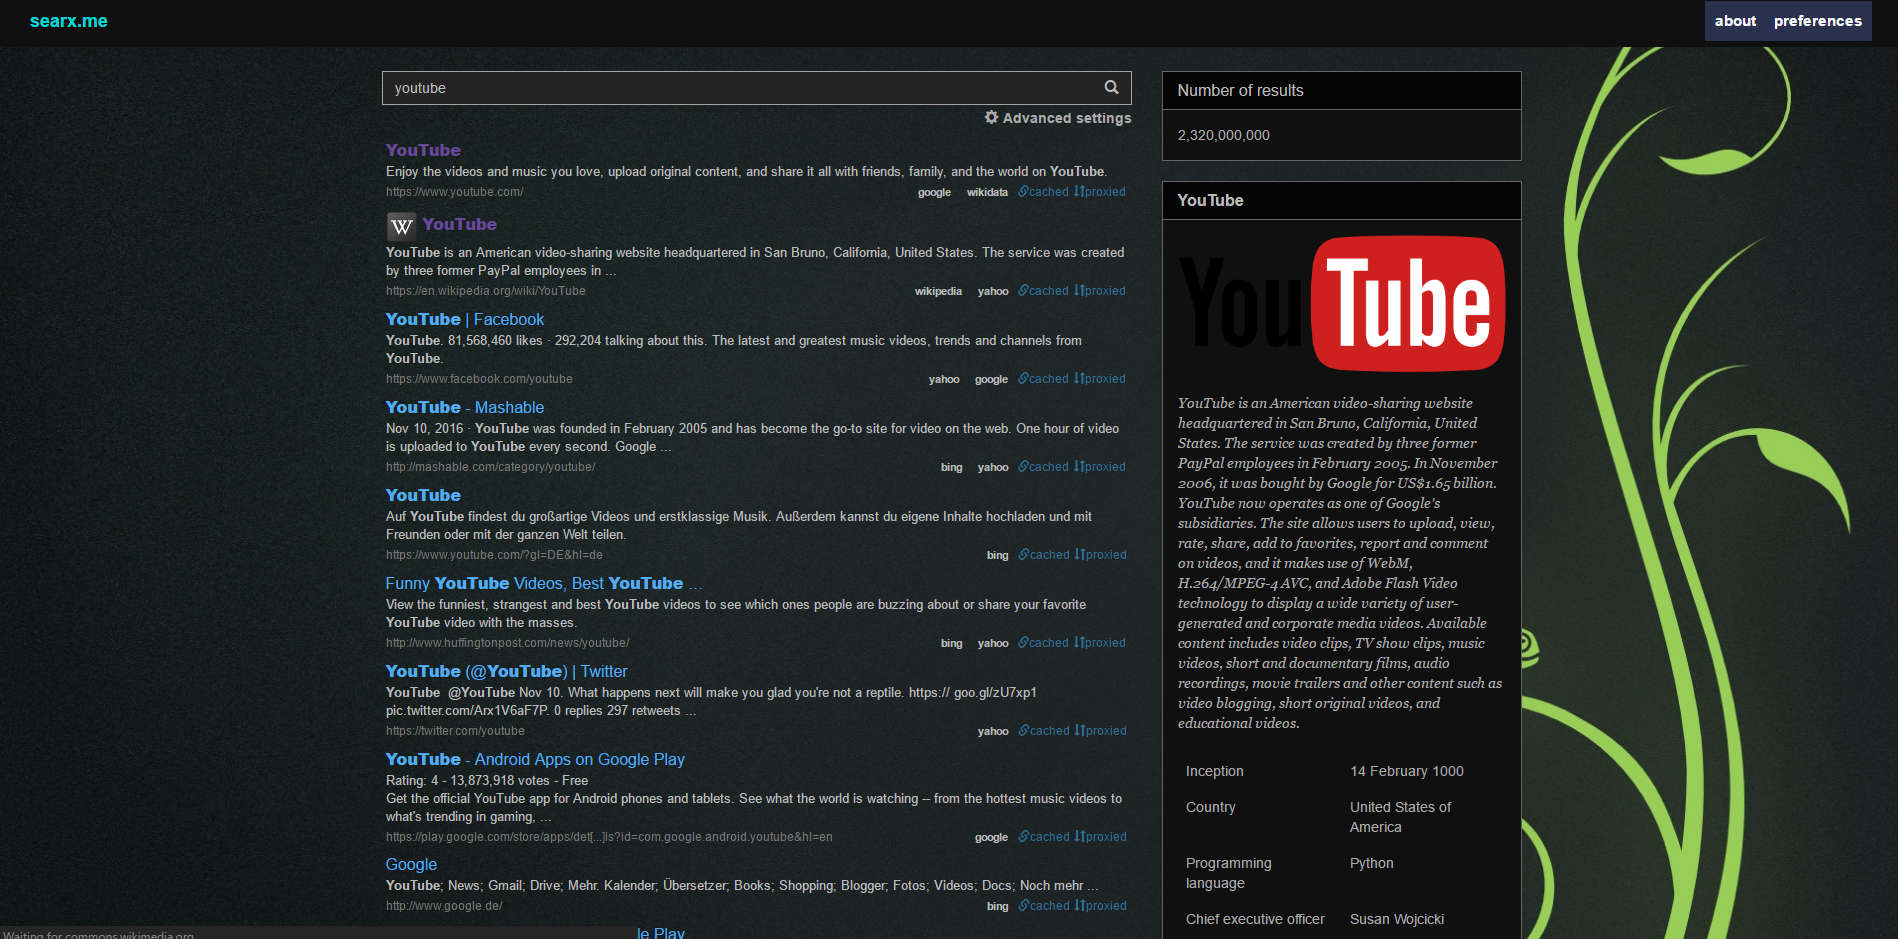Open proxied link for huffingtonpost result
The height and width of the screenshot is (939, 1898).
[x=1100, y=643]
